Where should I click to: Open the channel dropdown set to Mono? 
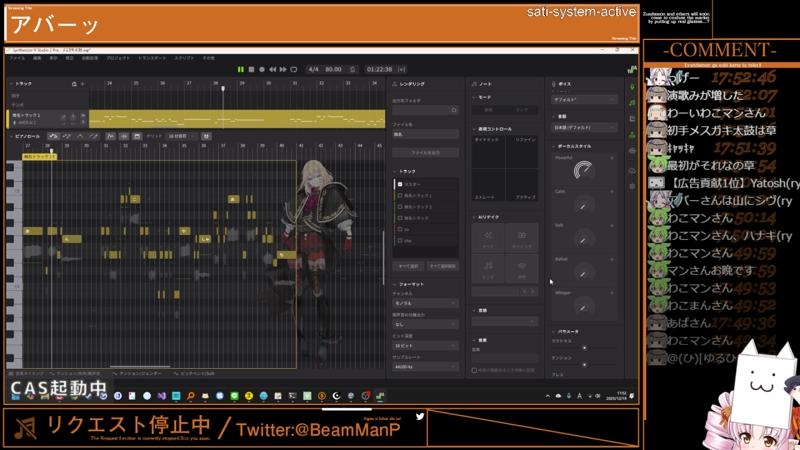click(x=424, y=302)
